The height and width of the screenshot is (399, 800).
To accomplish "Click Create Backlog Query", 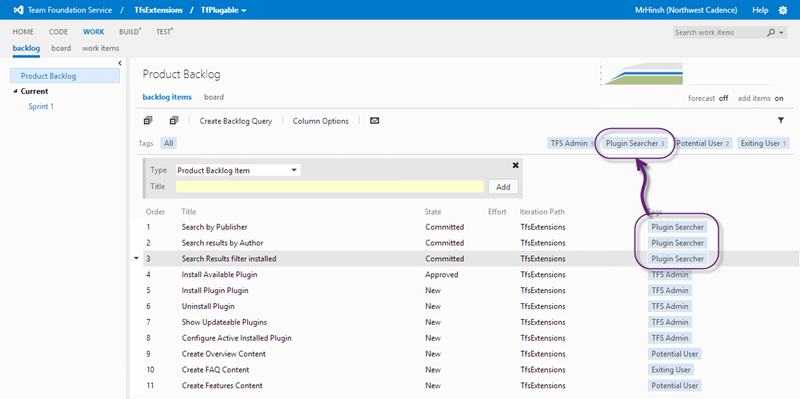I will pyautogui.click(x=236, y=121).
